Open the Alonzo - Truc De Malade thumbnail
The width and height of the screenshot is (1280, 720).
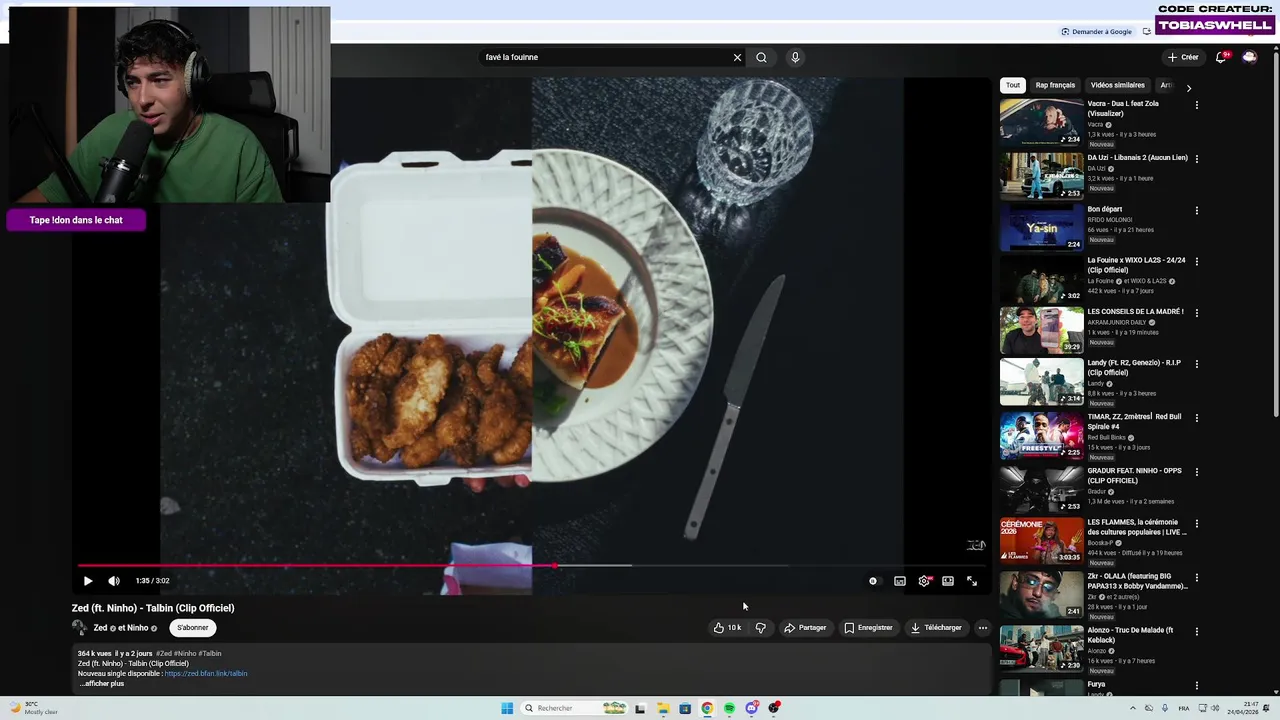pyautogui.click(x=1042, y=648)
